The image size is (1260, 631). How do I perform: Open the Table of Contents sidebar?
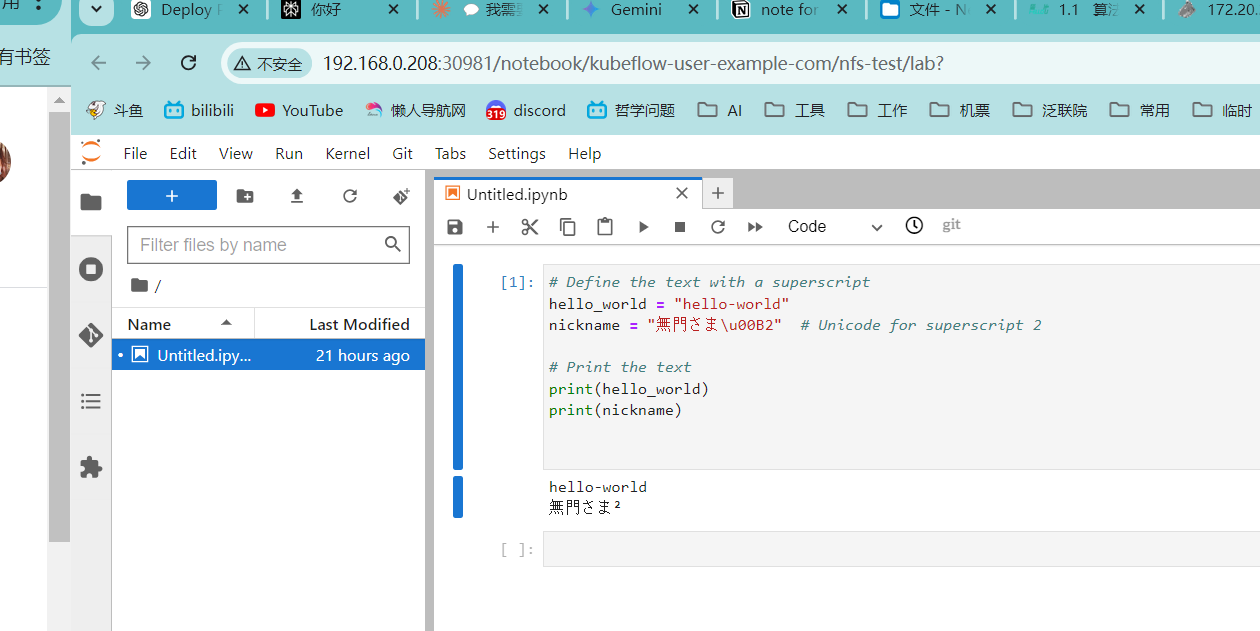point(91,401)
